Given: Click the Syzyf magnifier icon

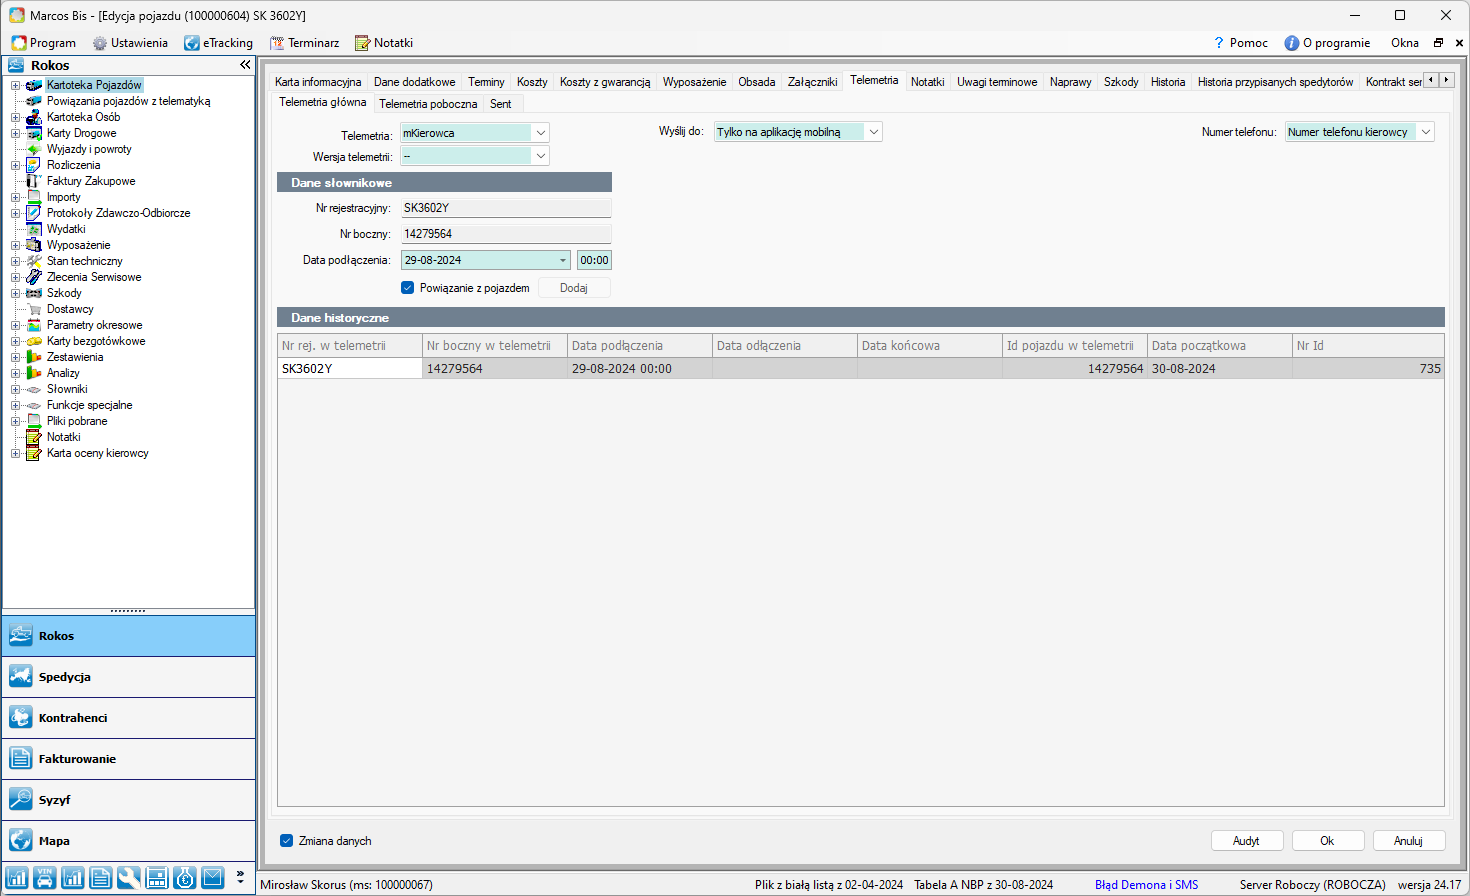Looking at the screenshot, I should pyautogui.click(x=21, y=800).
